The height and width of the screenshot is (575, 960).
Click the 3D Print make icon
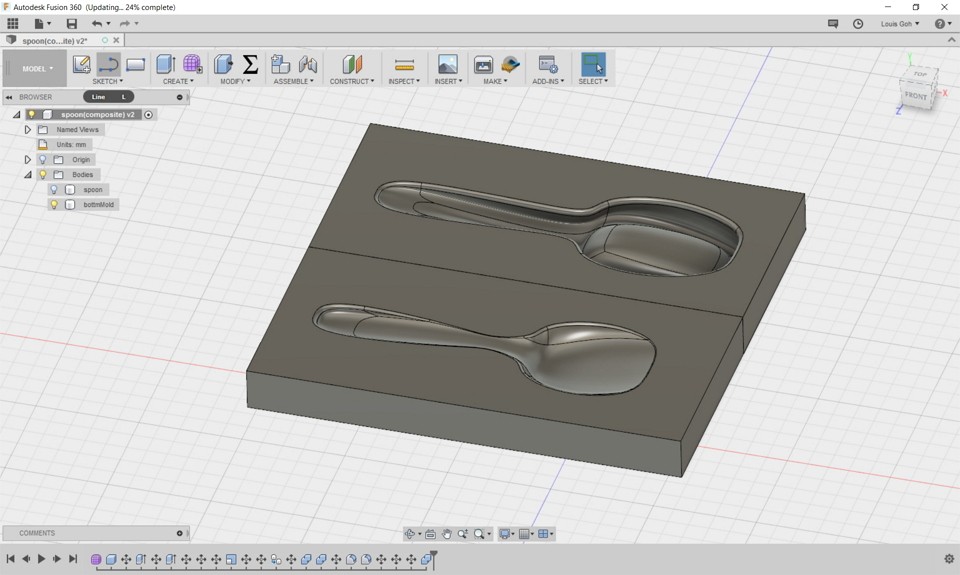[483, 64]
